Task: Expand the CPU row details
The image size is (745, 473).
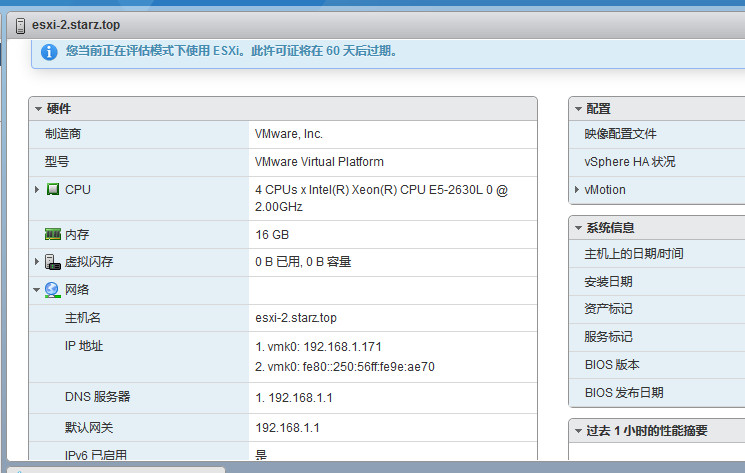Action: coord(37,189)
